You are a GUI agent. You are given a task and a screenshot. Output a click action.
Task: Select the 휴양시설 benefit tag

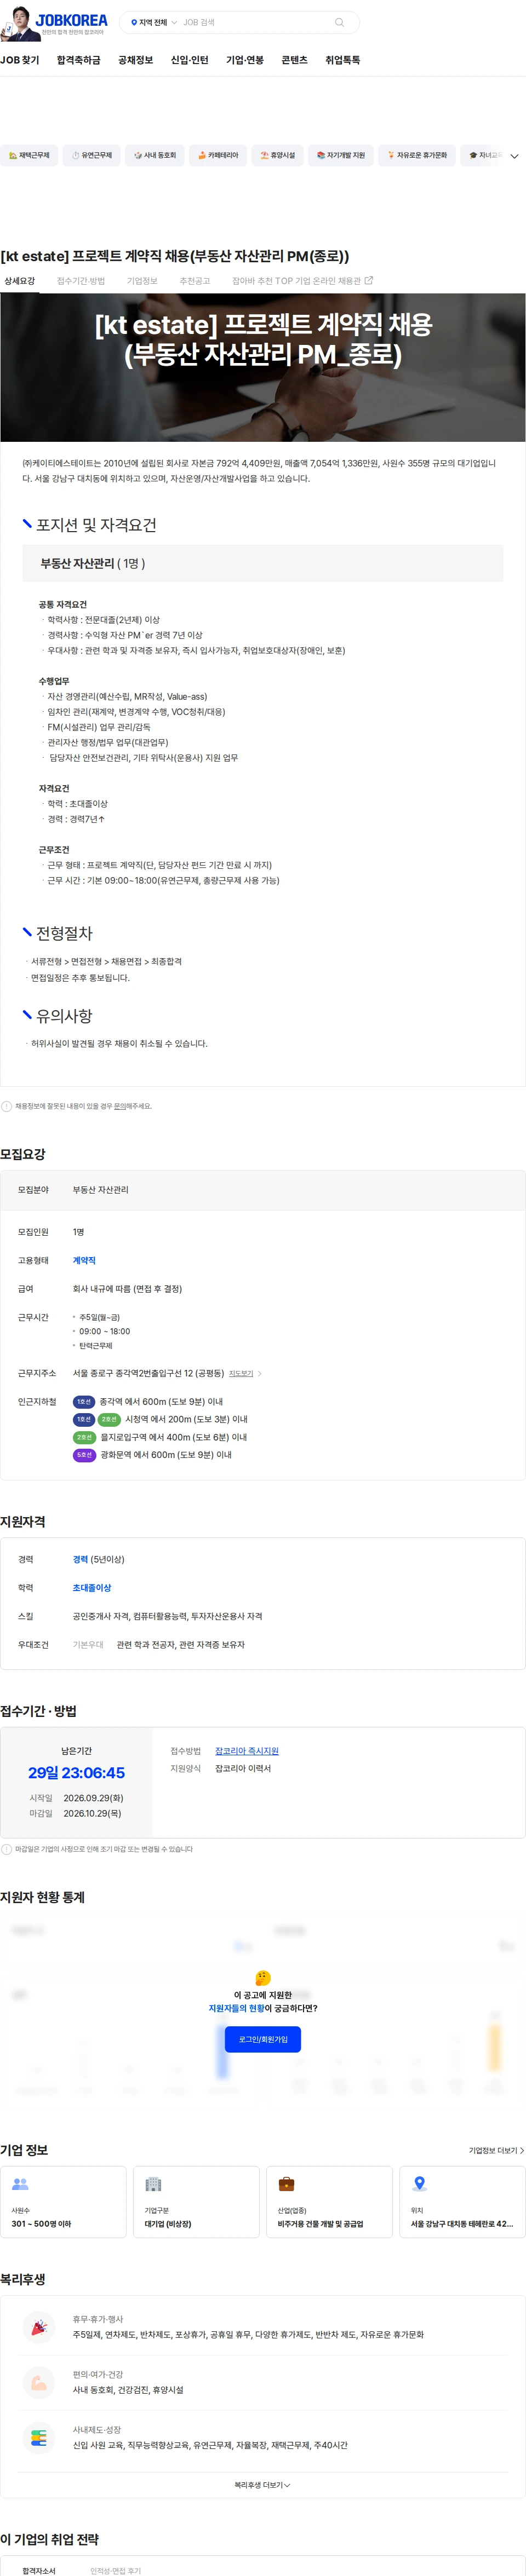278,155
